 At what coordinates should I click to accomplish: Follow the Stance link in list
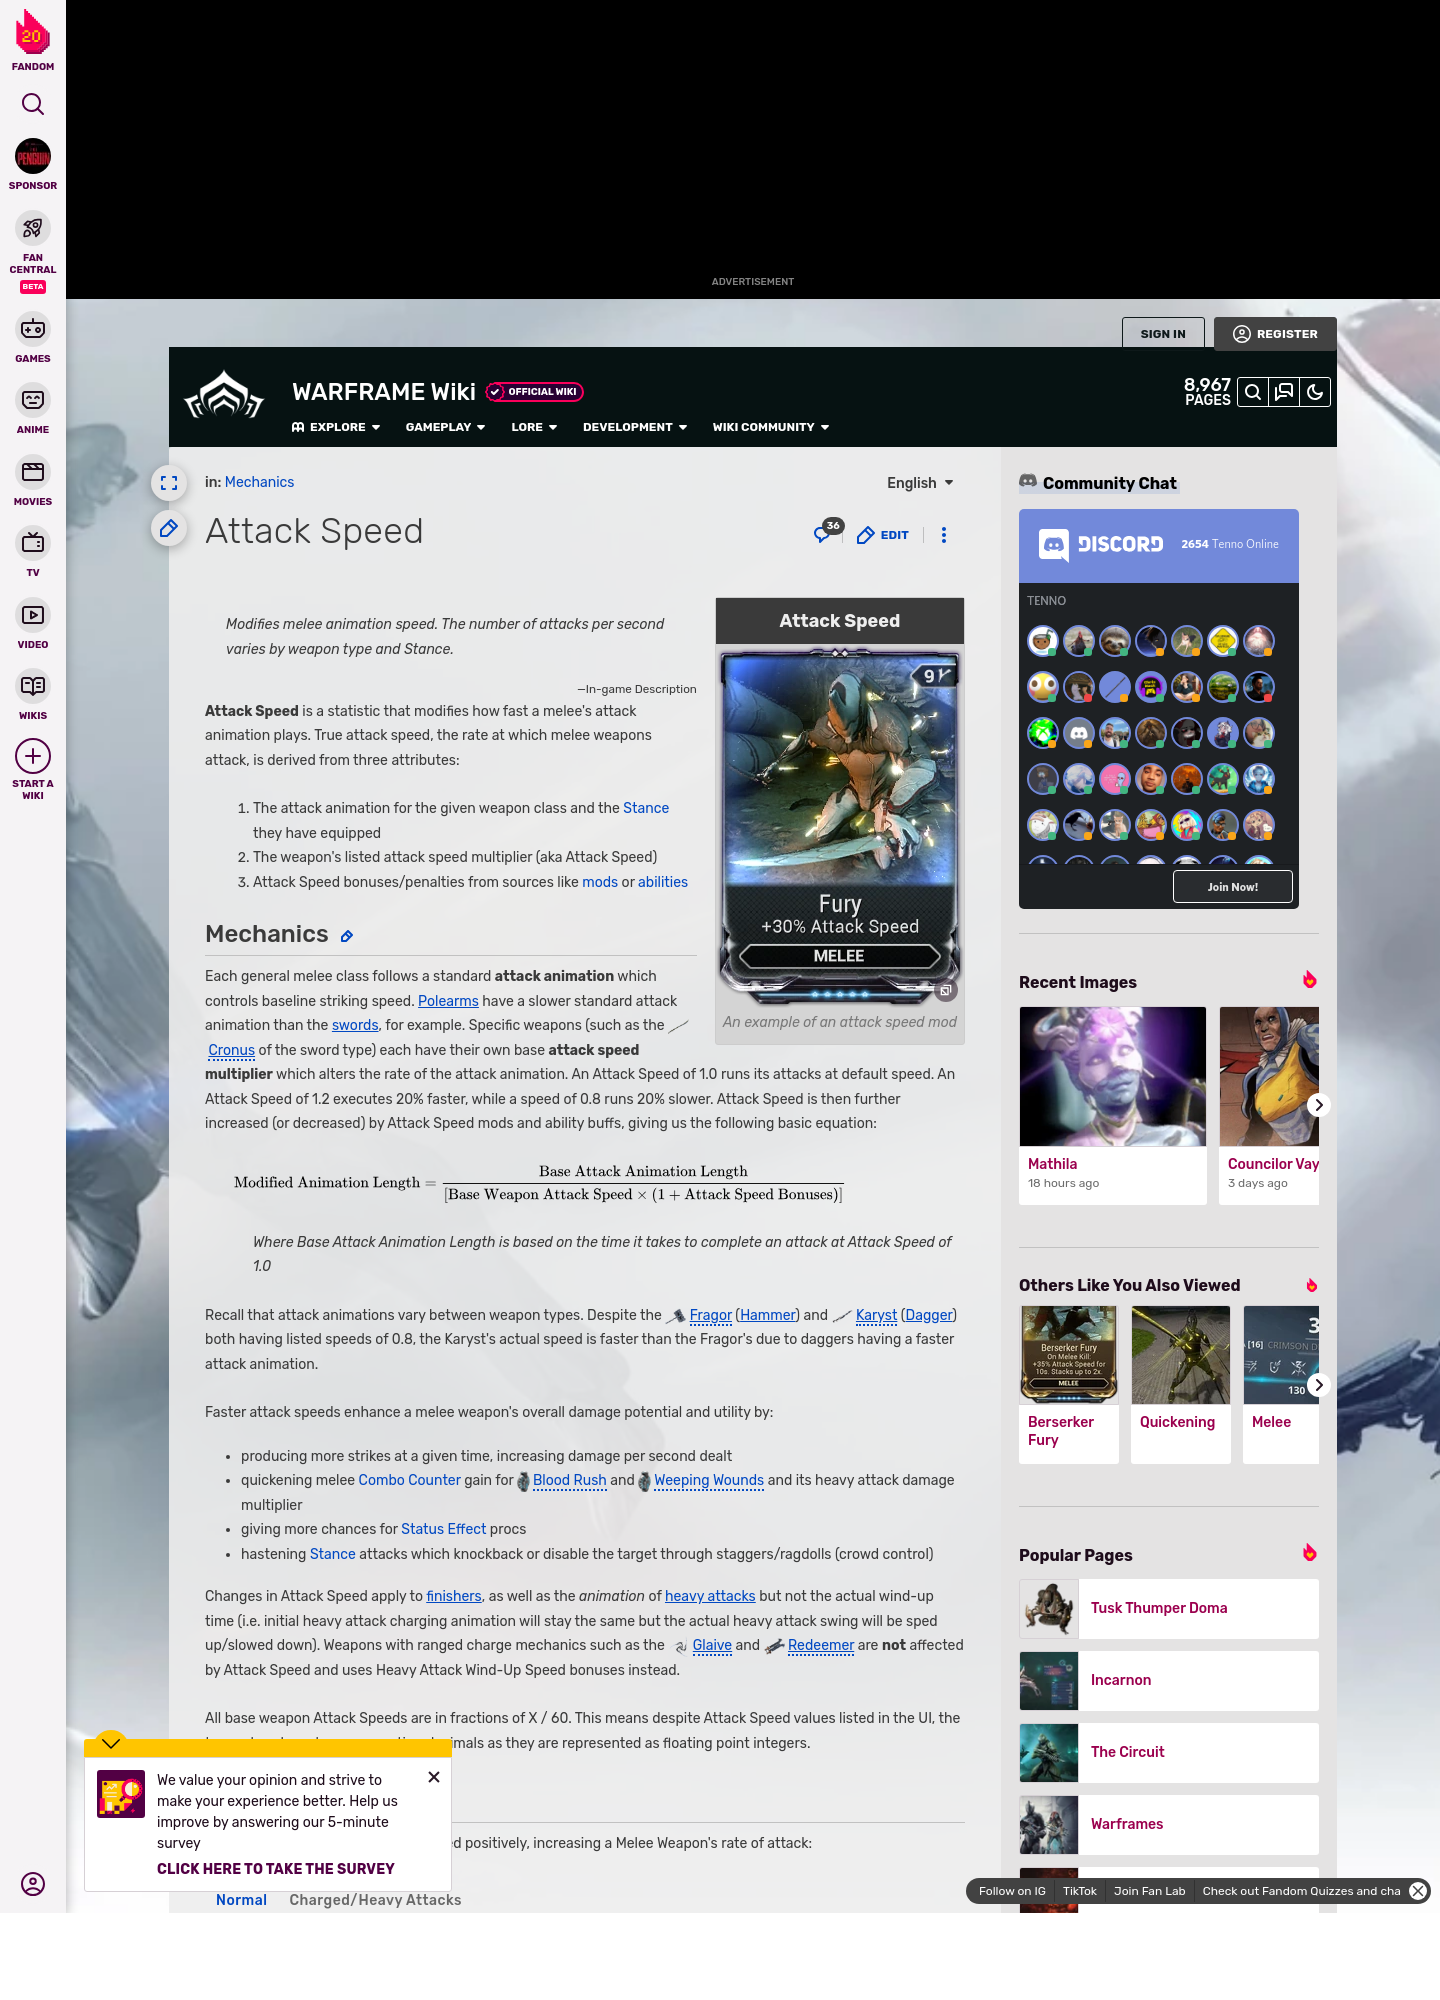(x=646, y=808)
